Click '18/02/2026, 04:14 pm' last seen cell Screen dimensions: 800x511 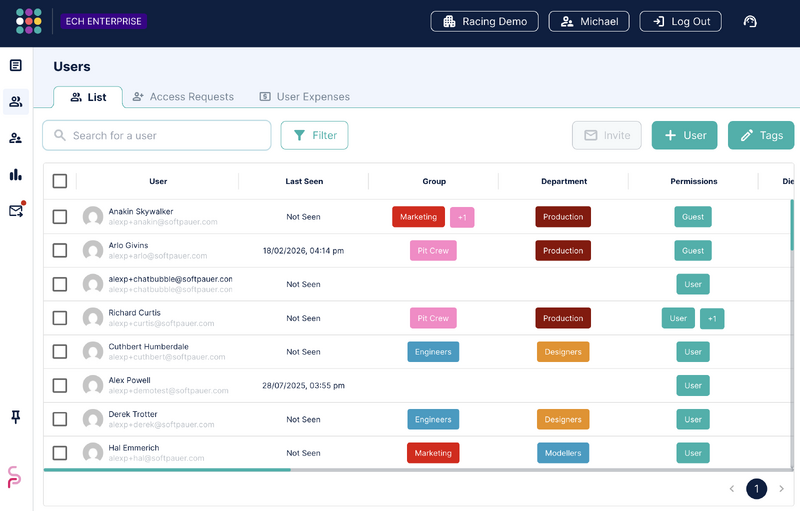[303, 250]
